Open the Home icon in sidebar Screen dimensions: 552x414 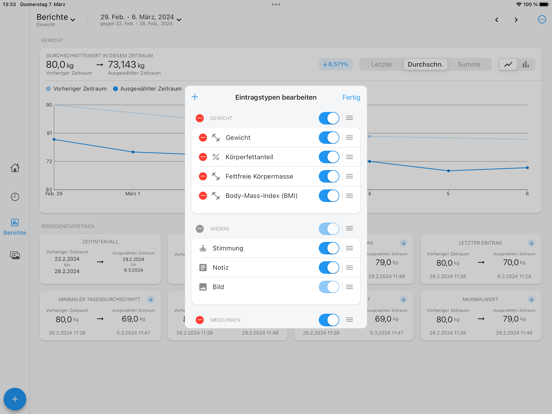(x=15, y=168)
